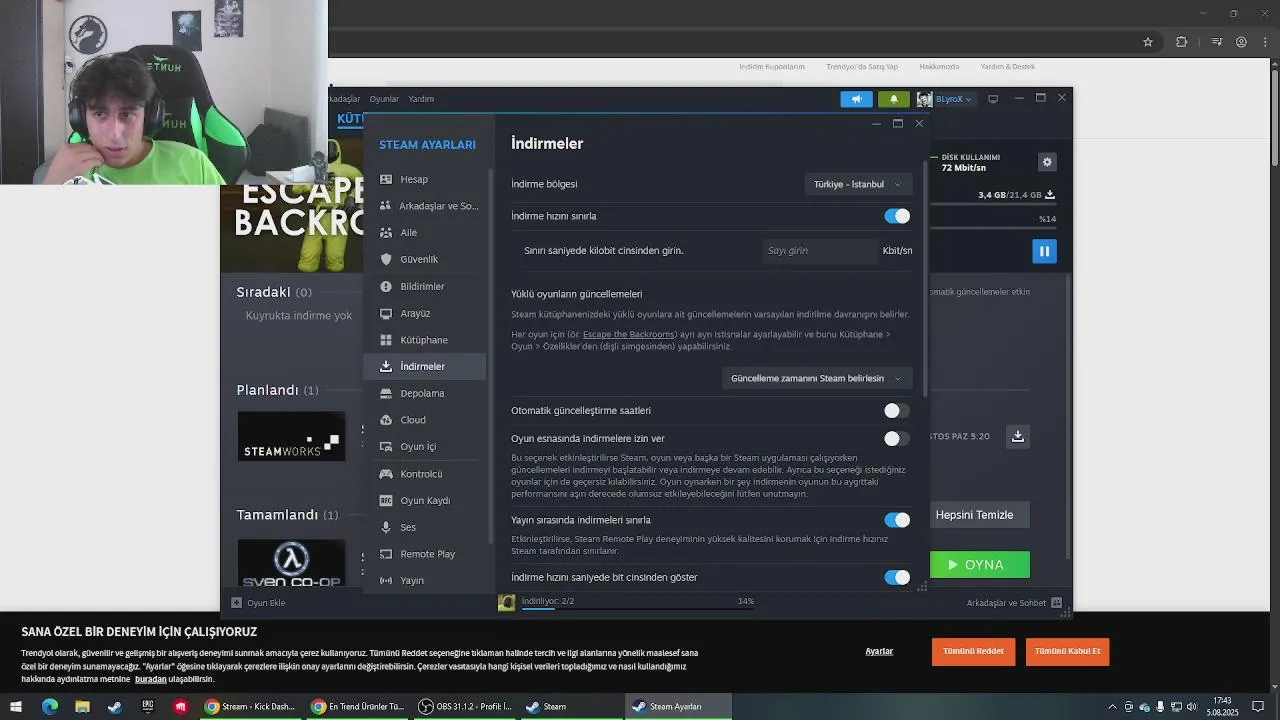Open the Chrome three-dot menu
Image resolution: width=1280 pixels, height=720 pixels.
(1266, 42)
